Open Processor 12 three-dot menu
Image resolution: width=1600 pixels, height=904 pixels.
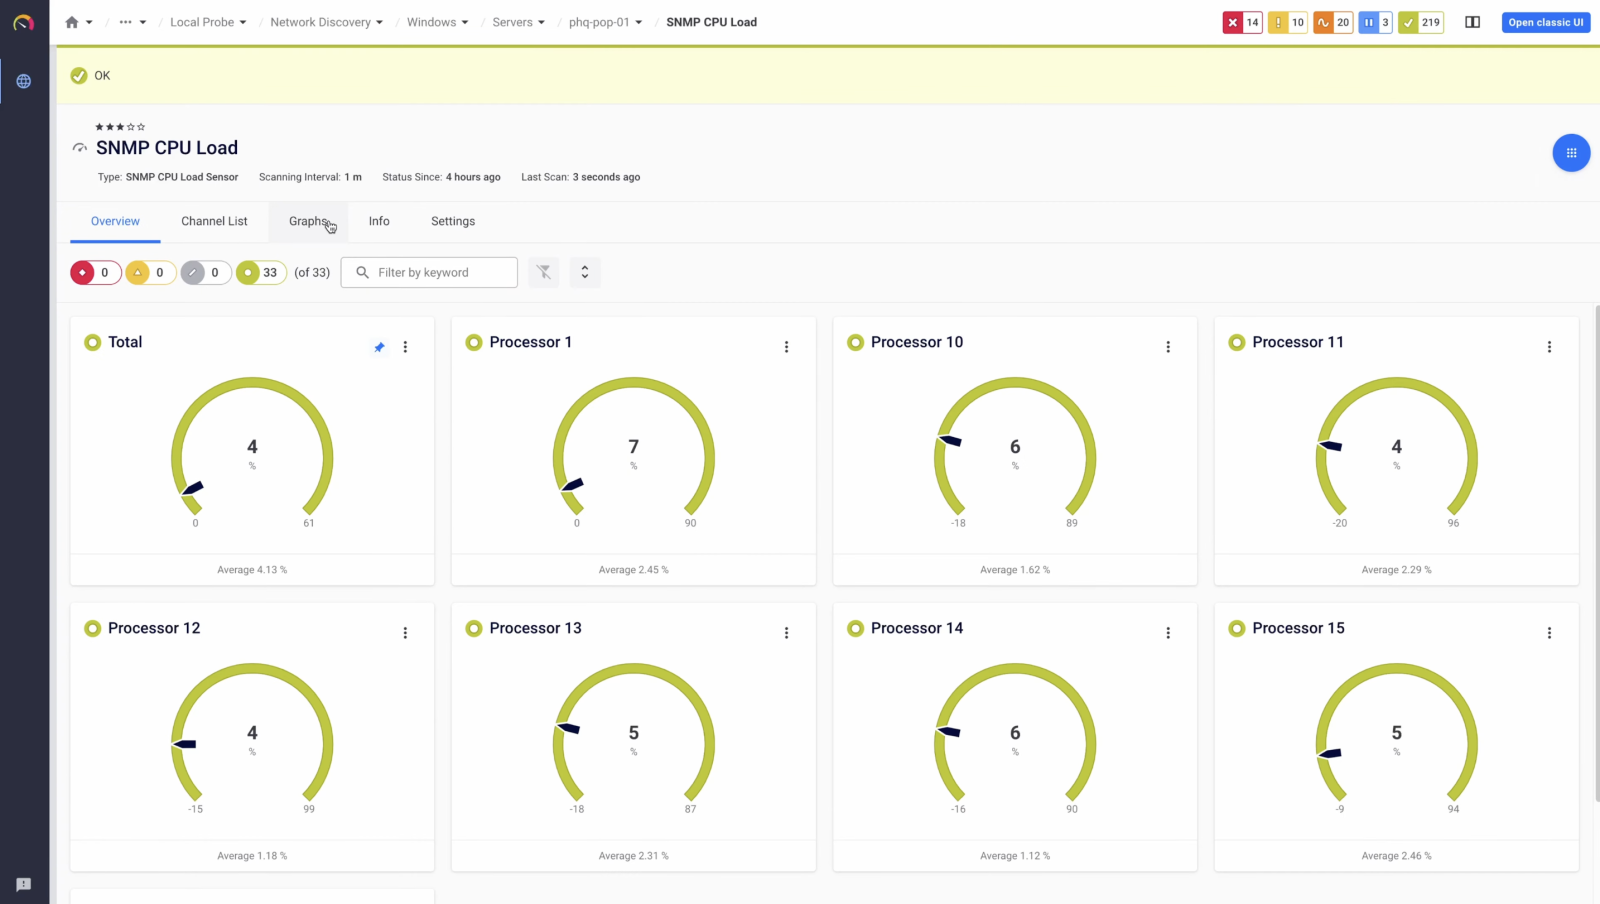[405, 633]
